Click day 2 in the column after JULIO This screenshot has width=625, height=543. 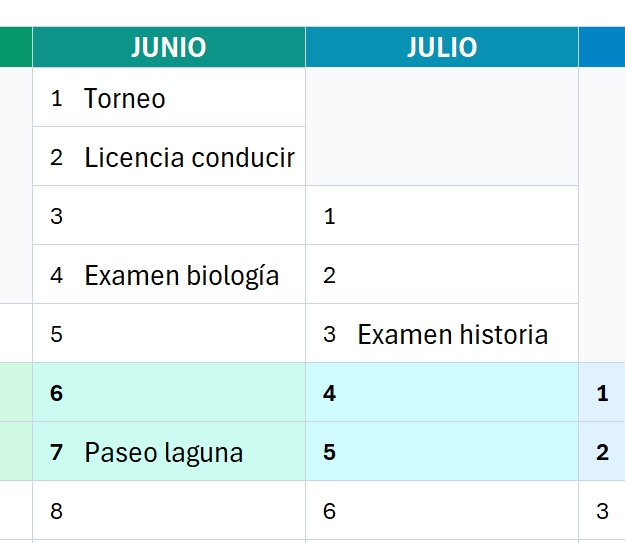coord(602,452)
